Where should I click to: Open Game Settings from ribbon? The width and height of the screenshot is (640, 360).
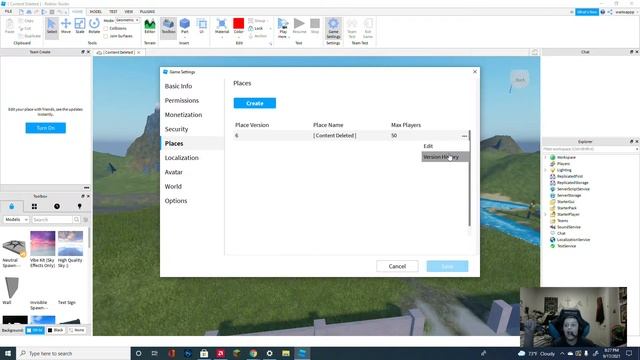pyautogui.click(x=333, y=28)
